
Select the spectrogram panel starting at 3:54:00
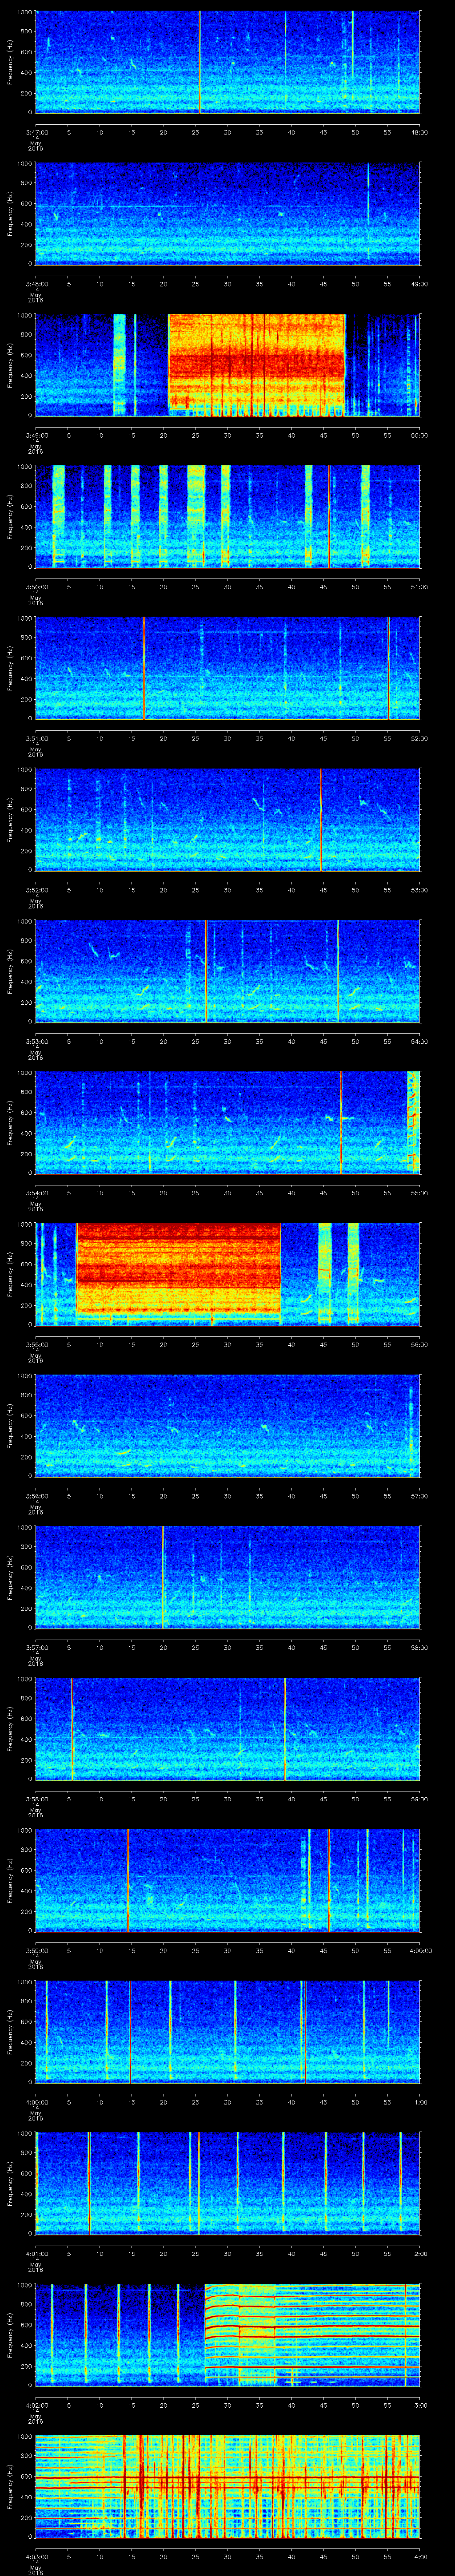[x=228, y=1123]
